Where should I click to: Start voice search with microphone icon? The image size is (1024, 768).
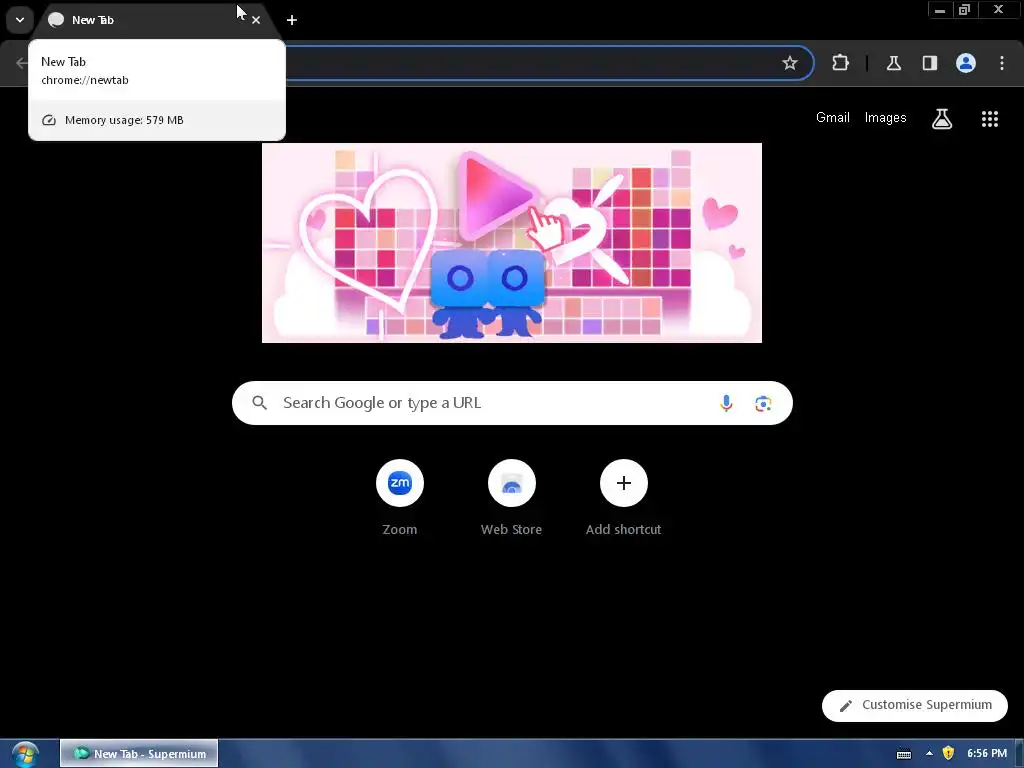726,404
